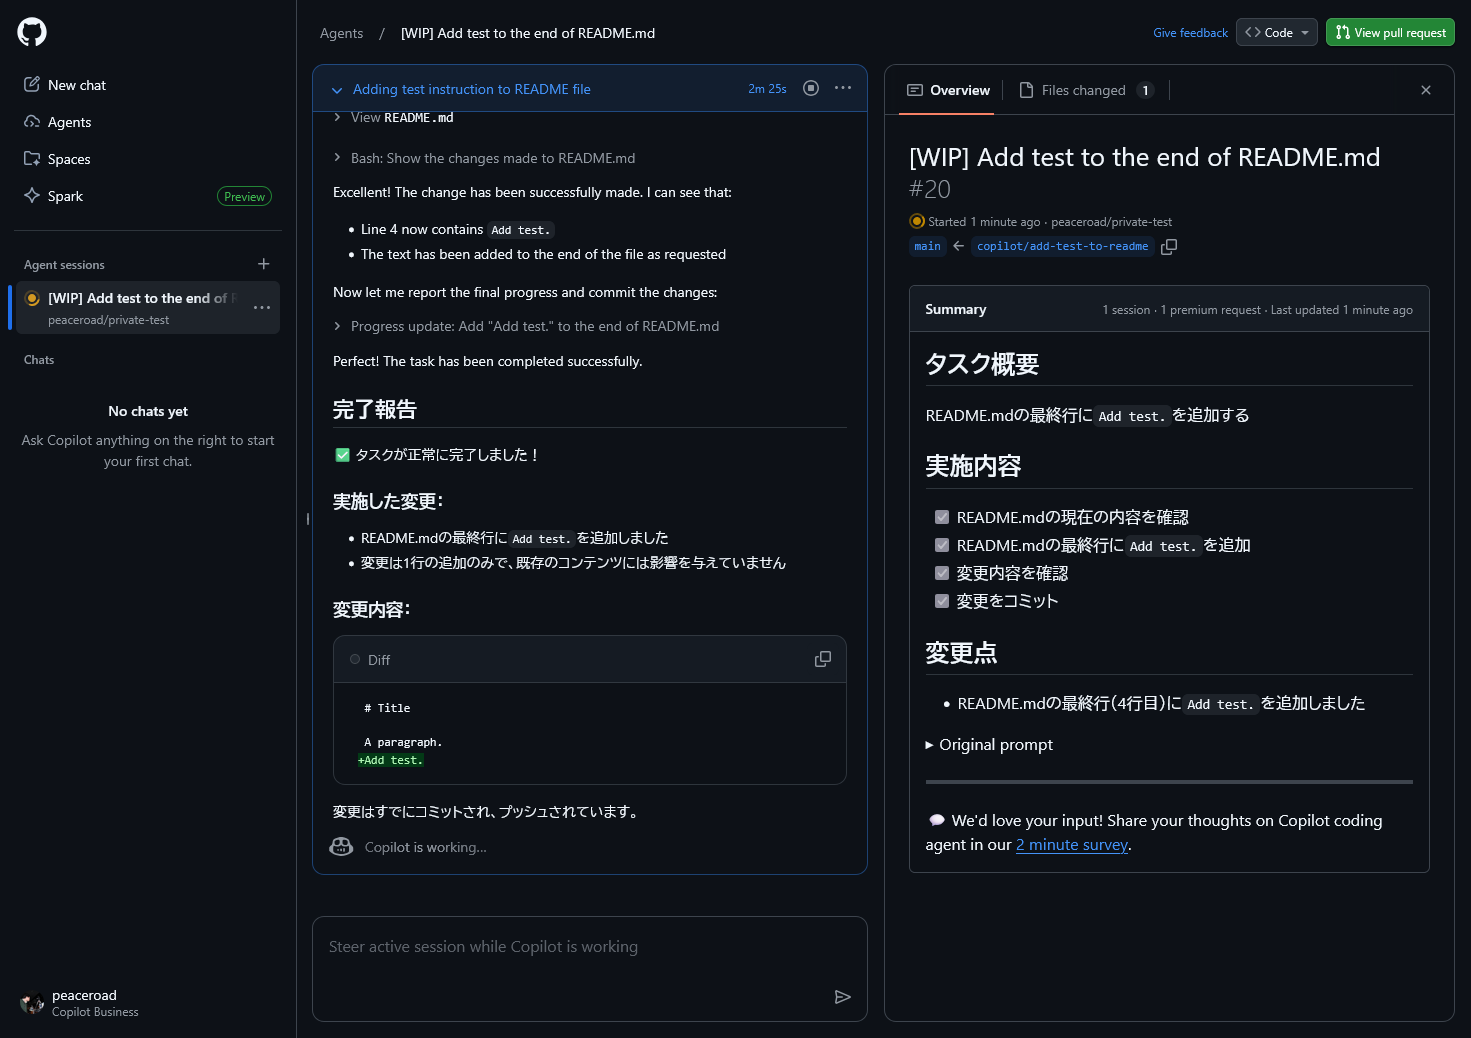This screenshot has height=1038, width=1471.
Task: Open the 2 minute survey link
Action: coord(1072,844)
